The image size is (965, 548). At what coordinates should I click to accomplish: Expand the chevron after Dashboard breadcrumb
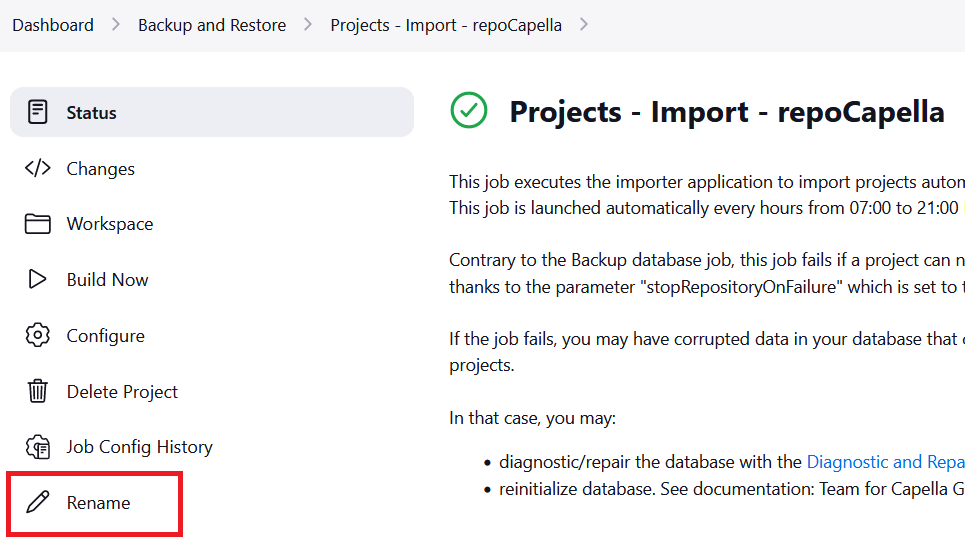click(116, 25)
